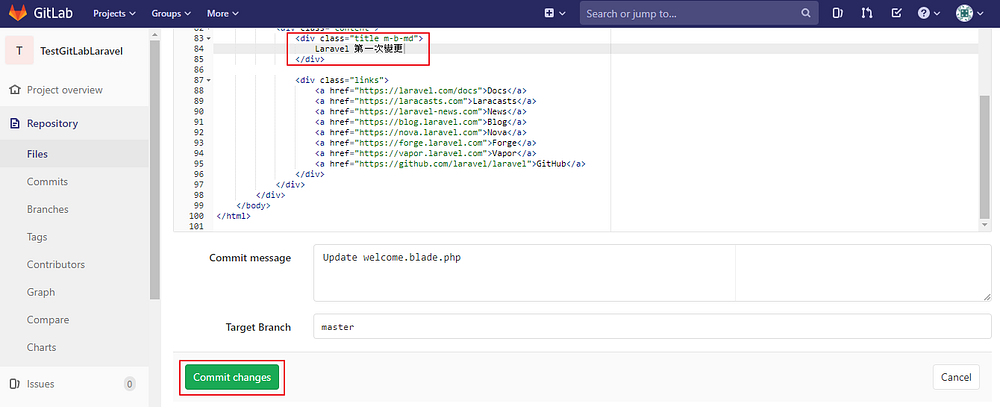Click the editor scrollbar down arrow

coord(985,225)
